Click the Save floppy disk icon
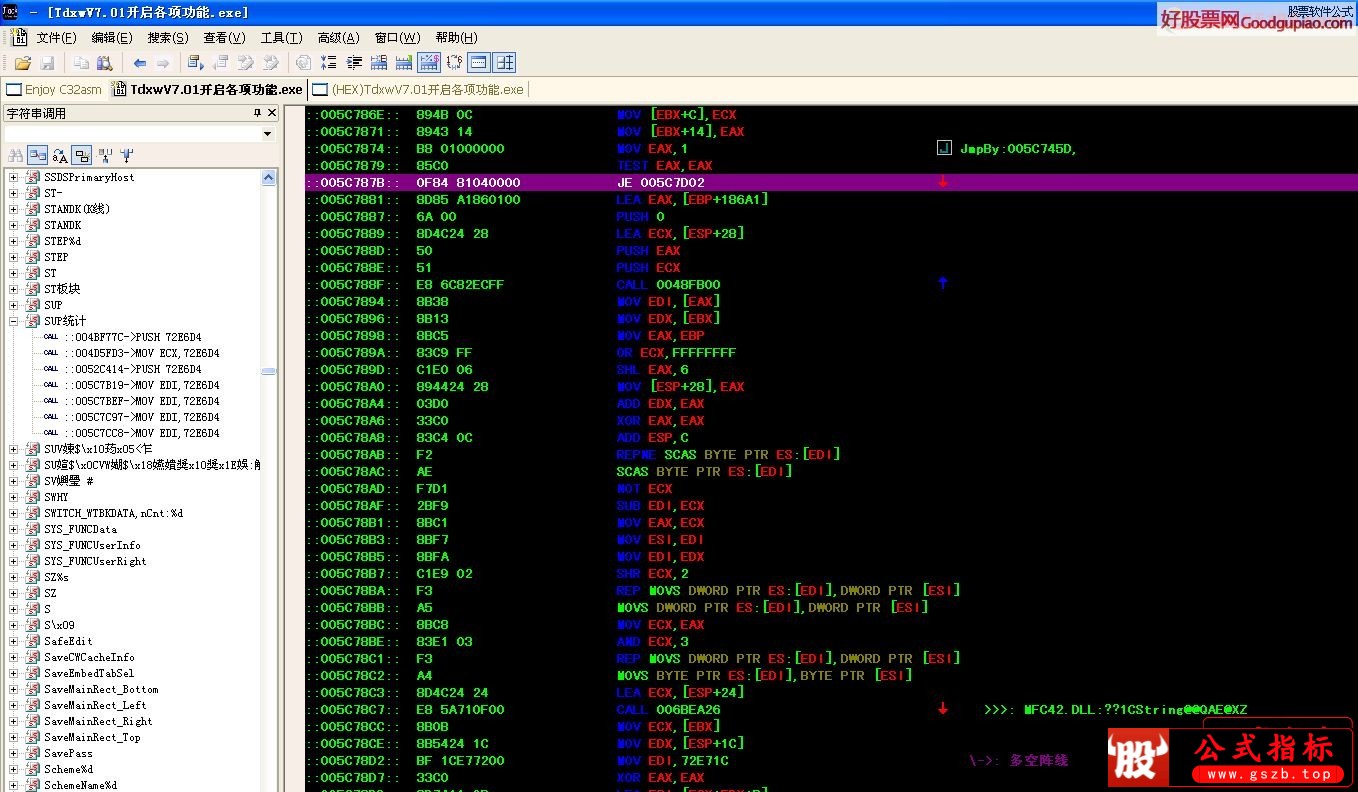This screenshot has height=792, width=1358. 47,63
